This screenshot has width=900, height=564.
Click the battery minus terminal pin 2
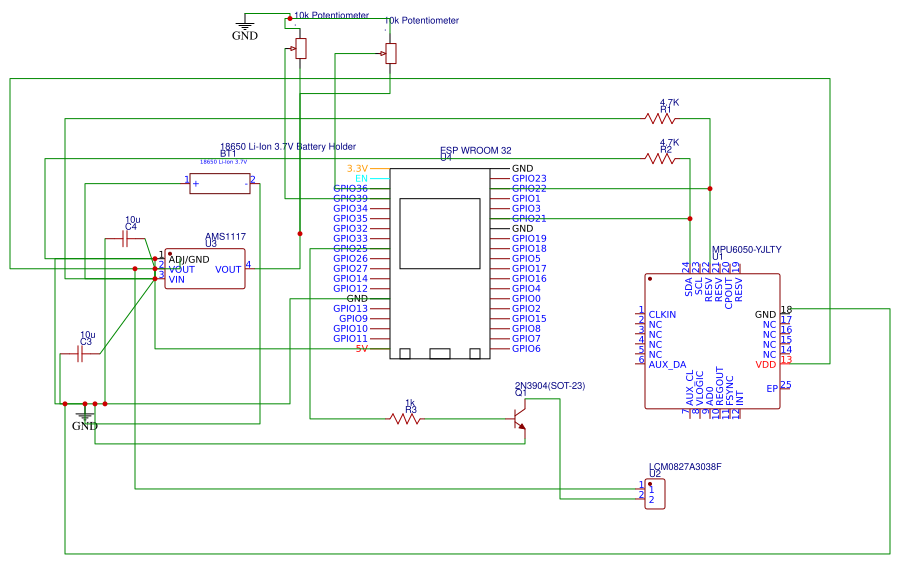click(253, 180)
